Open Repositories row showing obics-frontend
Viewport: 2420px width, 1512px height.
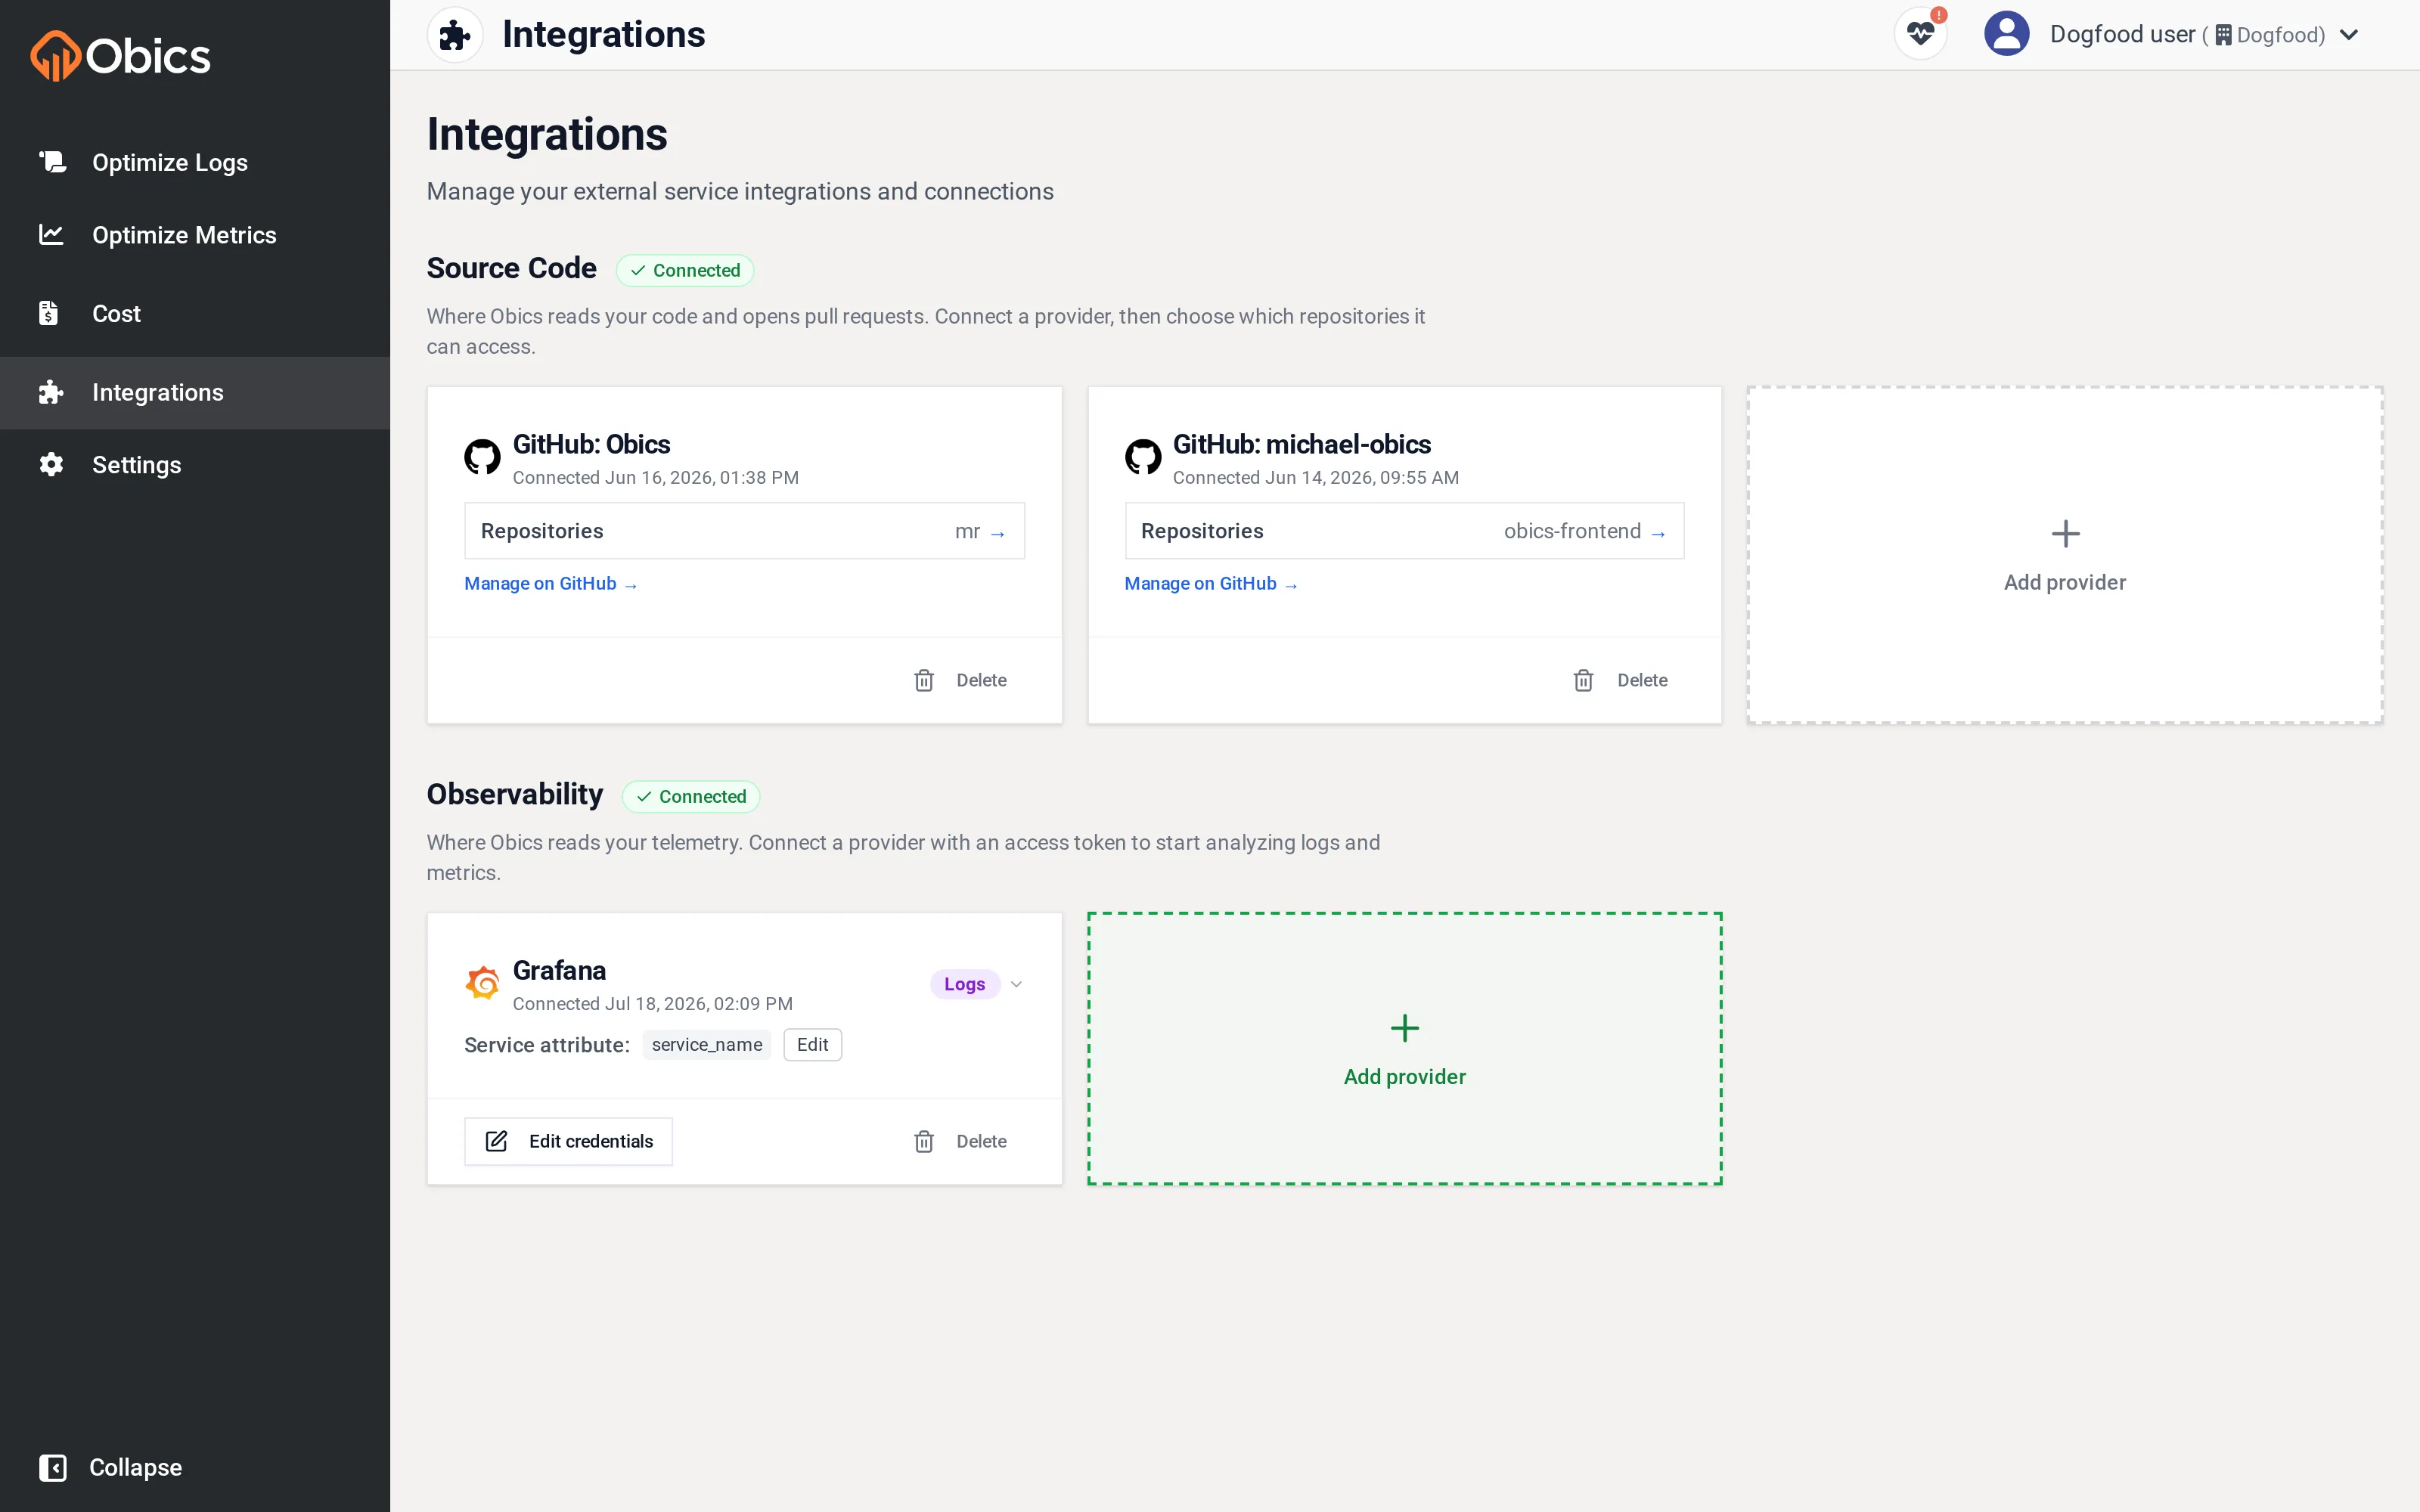point(1404,531)
